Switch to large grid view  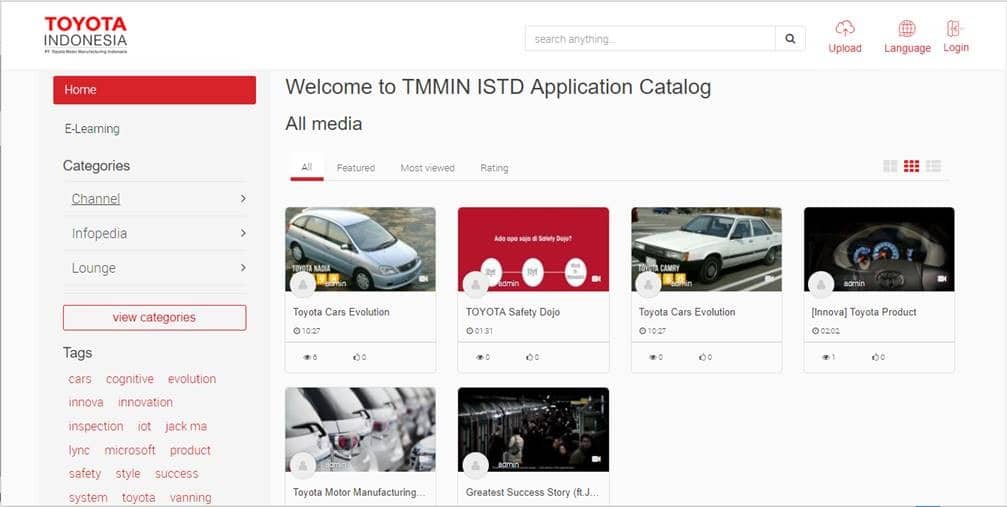click(890, 166)
